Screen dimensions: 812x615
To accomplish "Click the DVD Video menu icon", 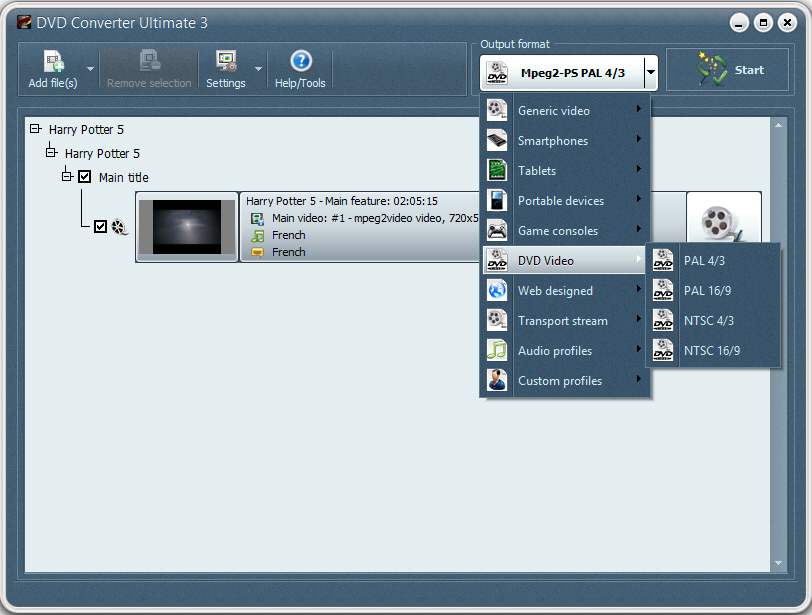I will point(497,260).
